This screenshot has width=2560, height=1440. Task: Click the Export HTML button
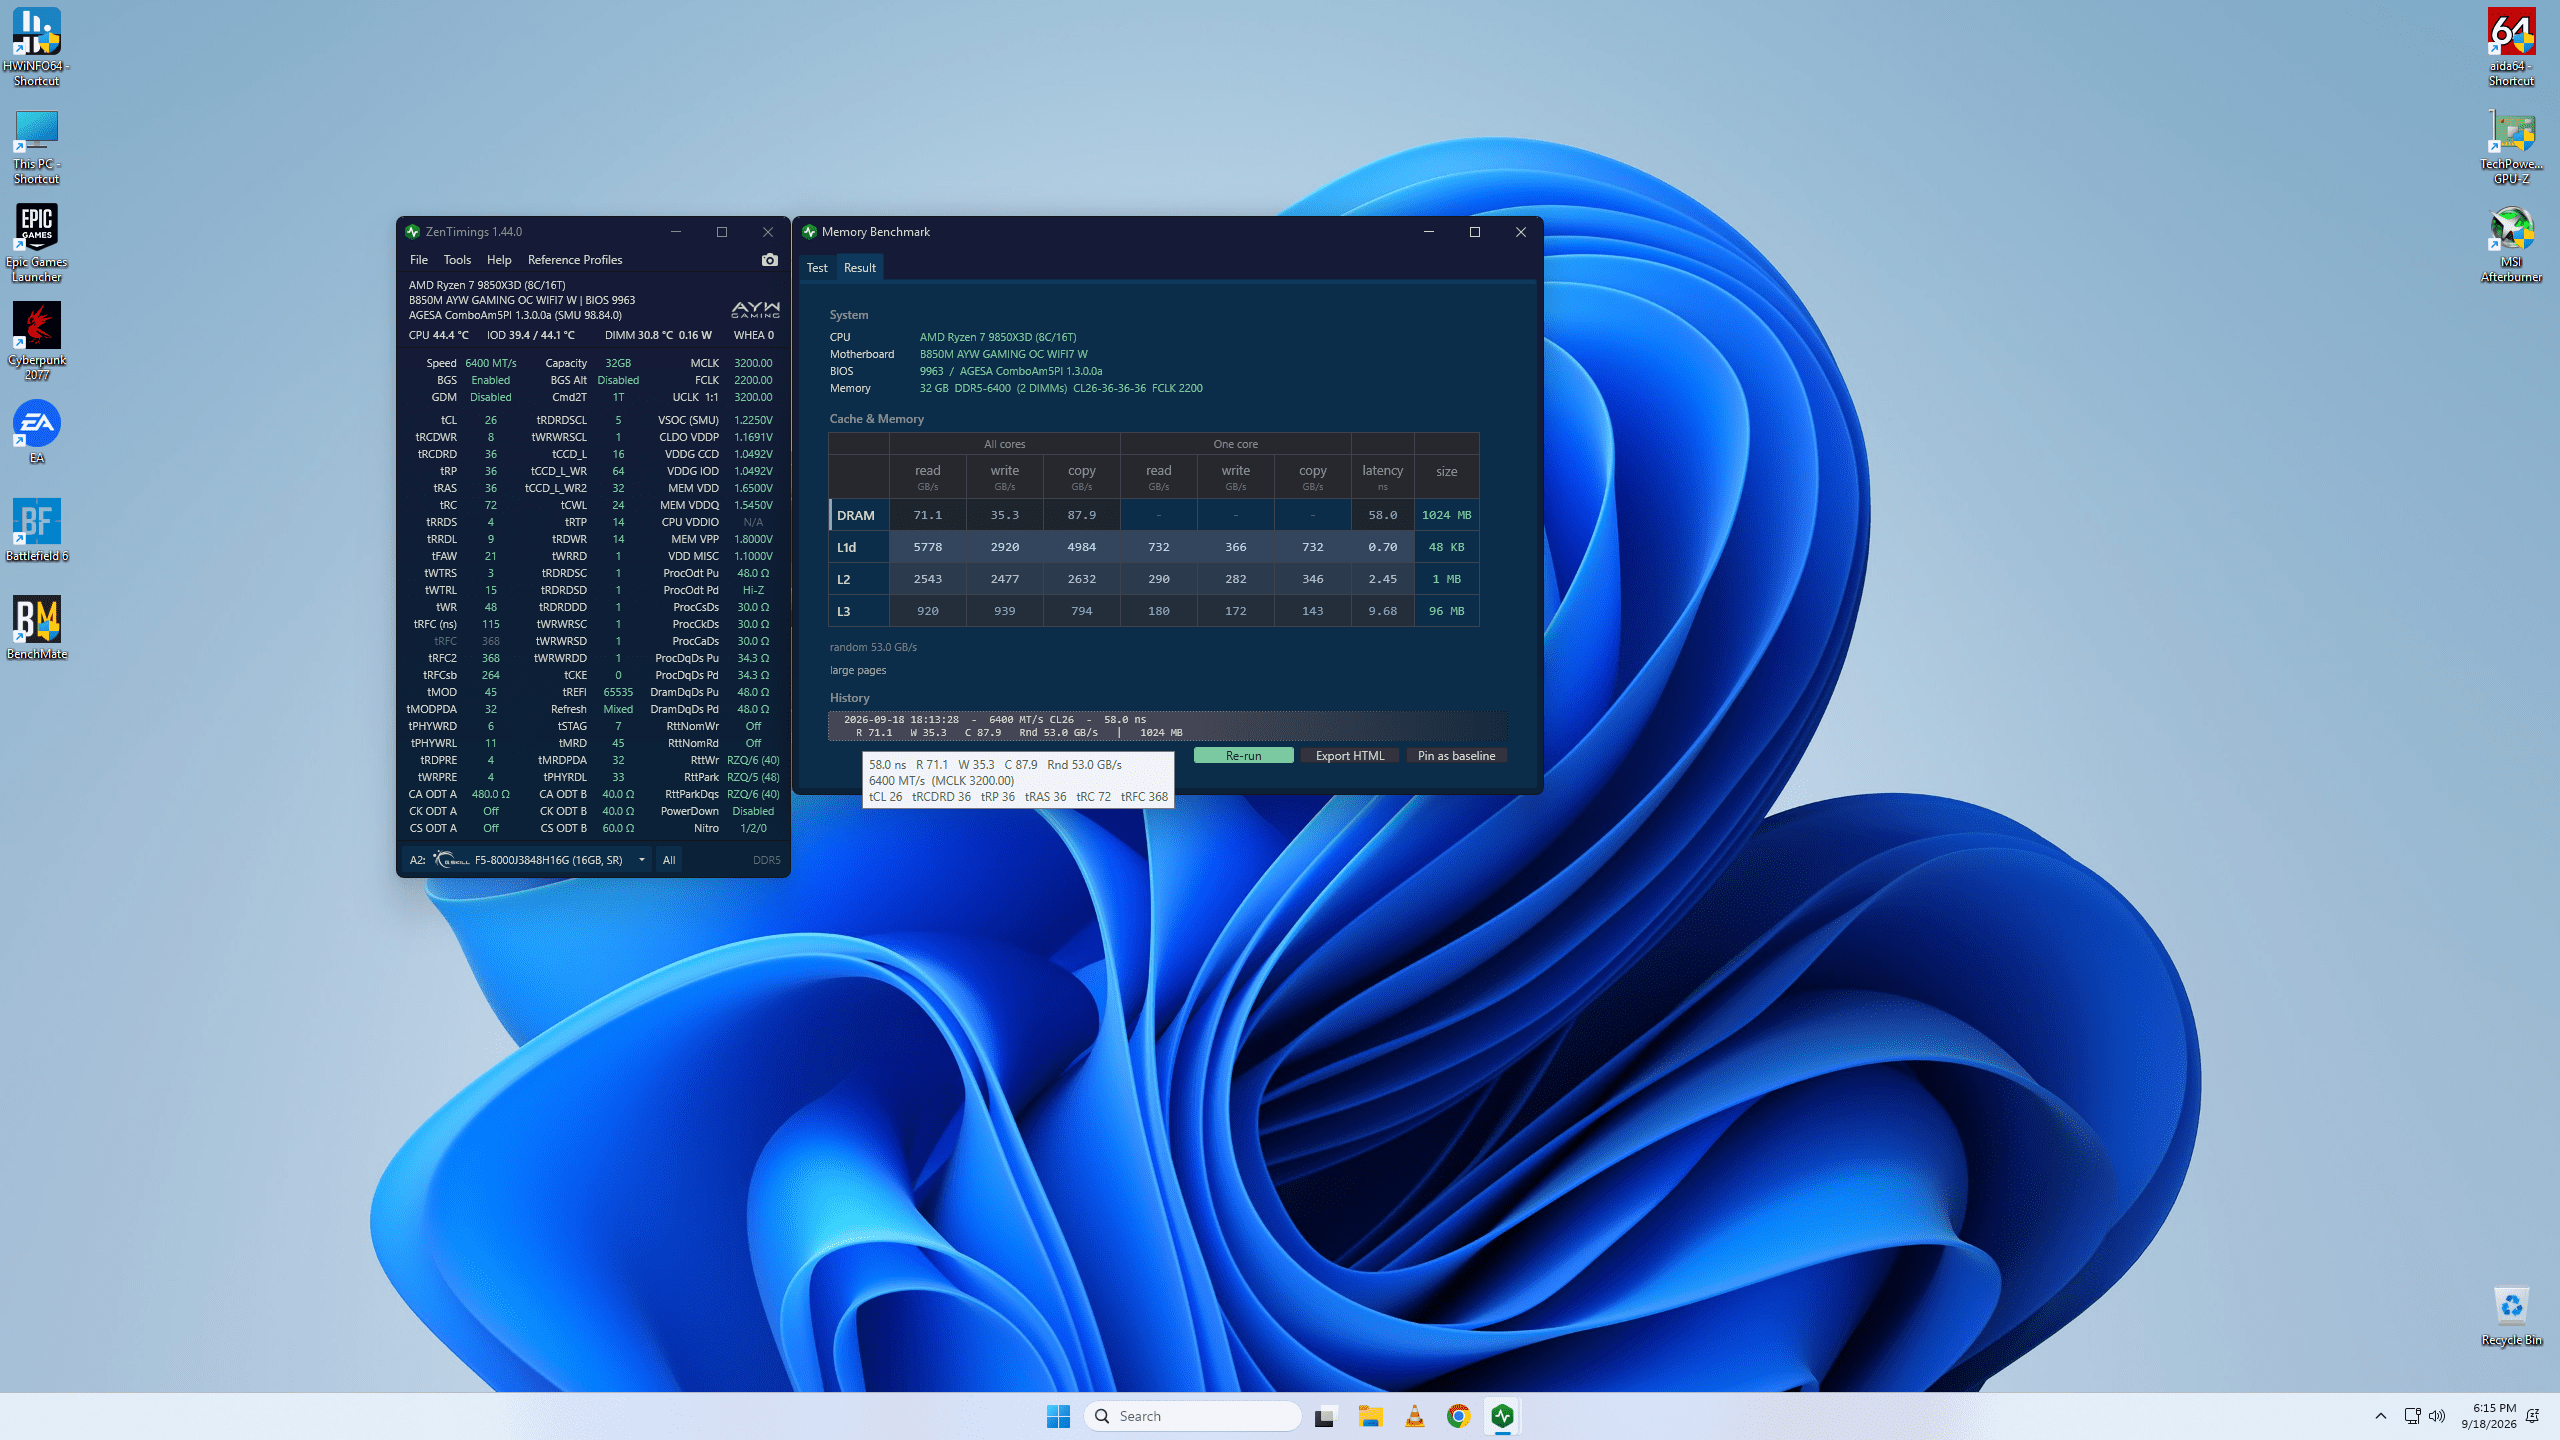[x=1350, y=756]
